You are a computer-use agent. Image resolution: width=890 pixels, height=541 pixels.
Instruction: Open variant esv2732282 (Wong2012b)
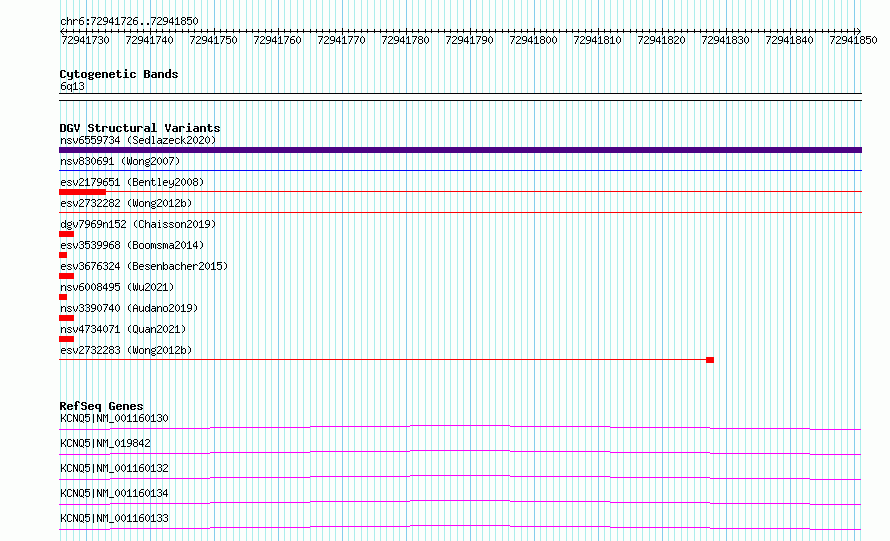pyautogui.click(x=126, y=203)
